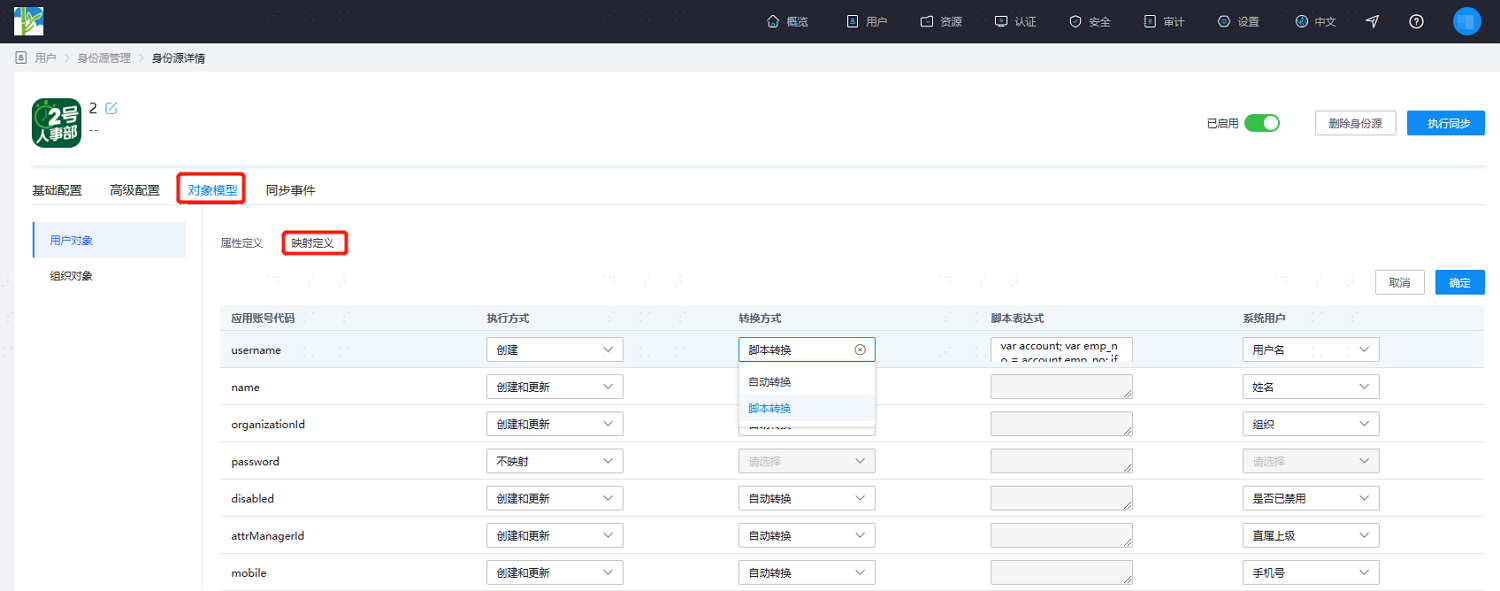
Task: Clear the 脚本转换 selection with the x icon
Action: pos(860,350)
